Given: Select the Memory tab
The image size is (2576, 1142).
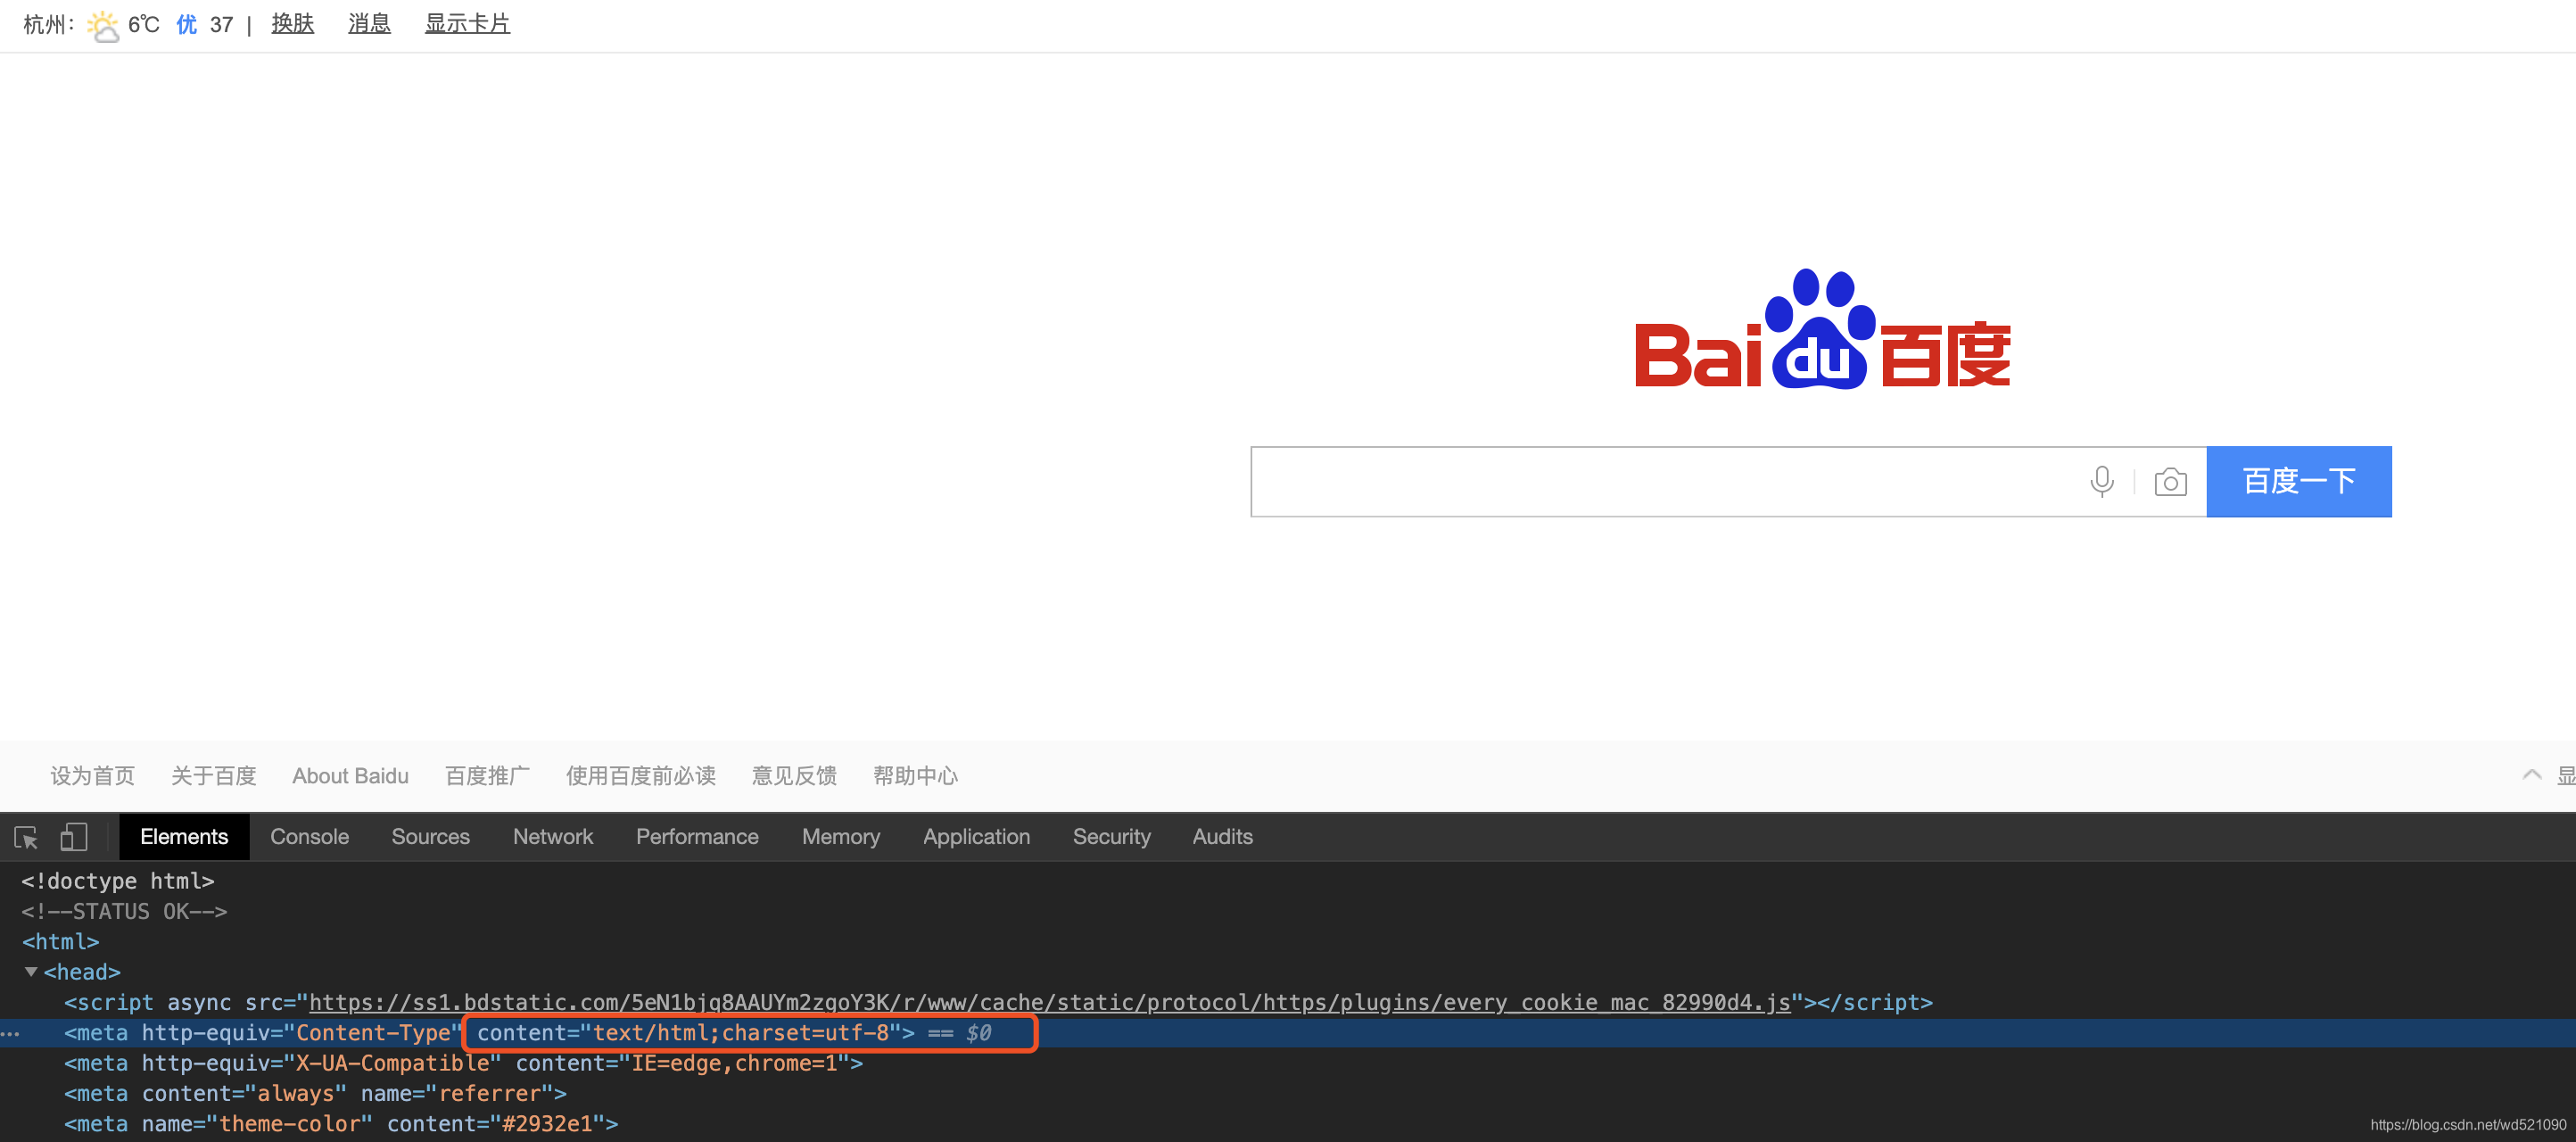Looking at the screenshot, I should pyautogui.click(x=841, y=837).
